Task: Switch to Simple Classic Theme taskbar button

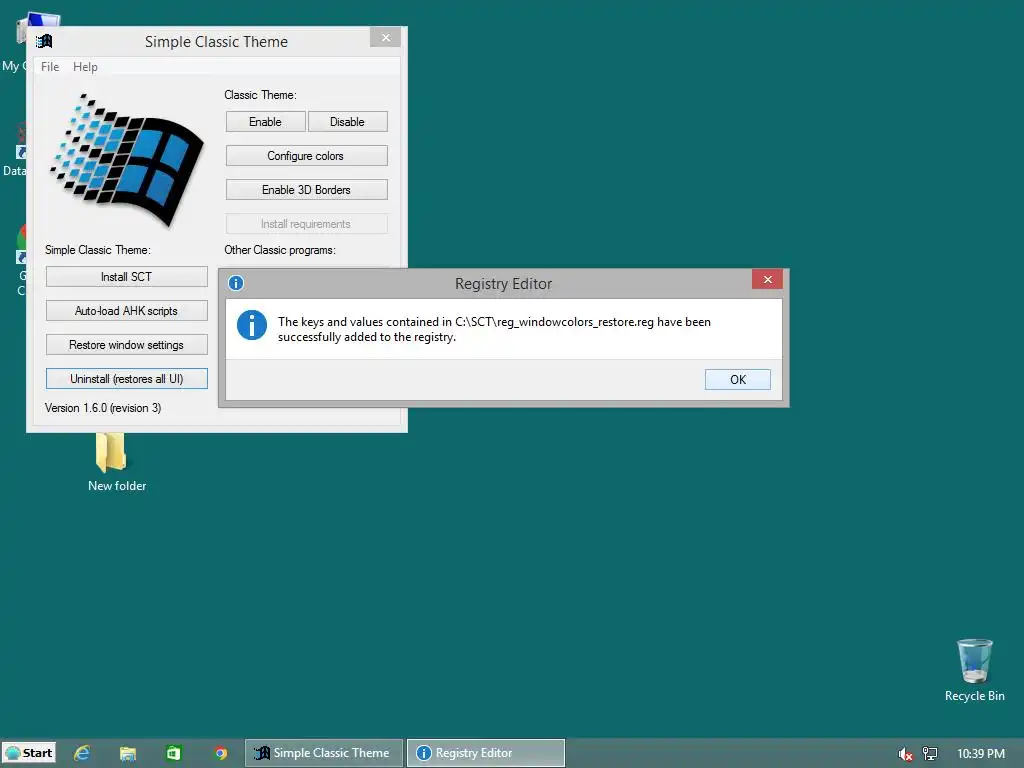Action: coord(324,753)
